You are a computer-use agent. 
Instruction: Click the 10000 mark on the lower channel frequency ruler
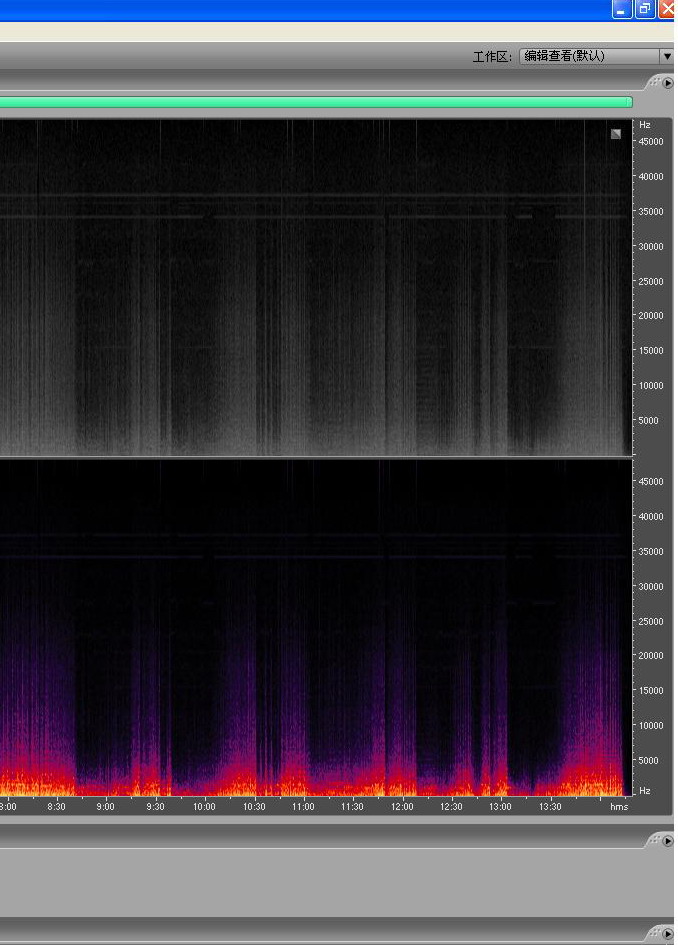tap(651, 726)
